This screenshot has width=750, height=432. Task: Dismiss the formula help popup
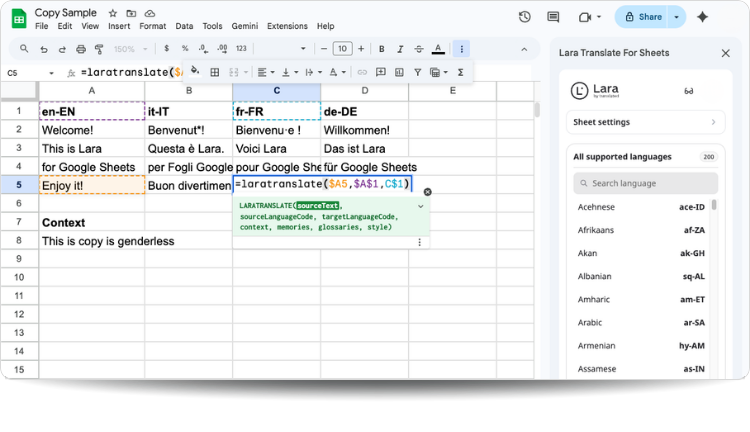tap(428, 192)
